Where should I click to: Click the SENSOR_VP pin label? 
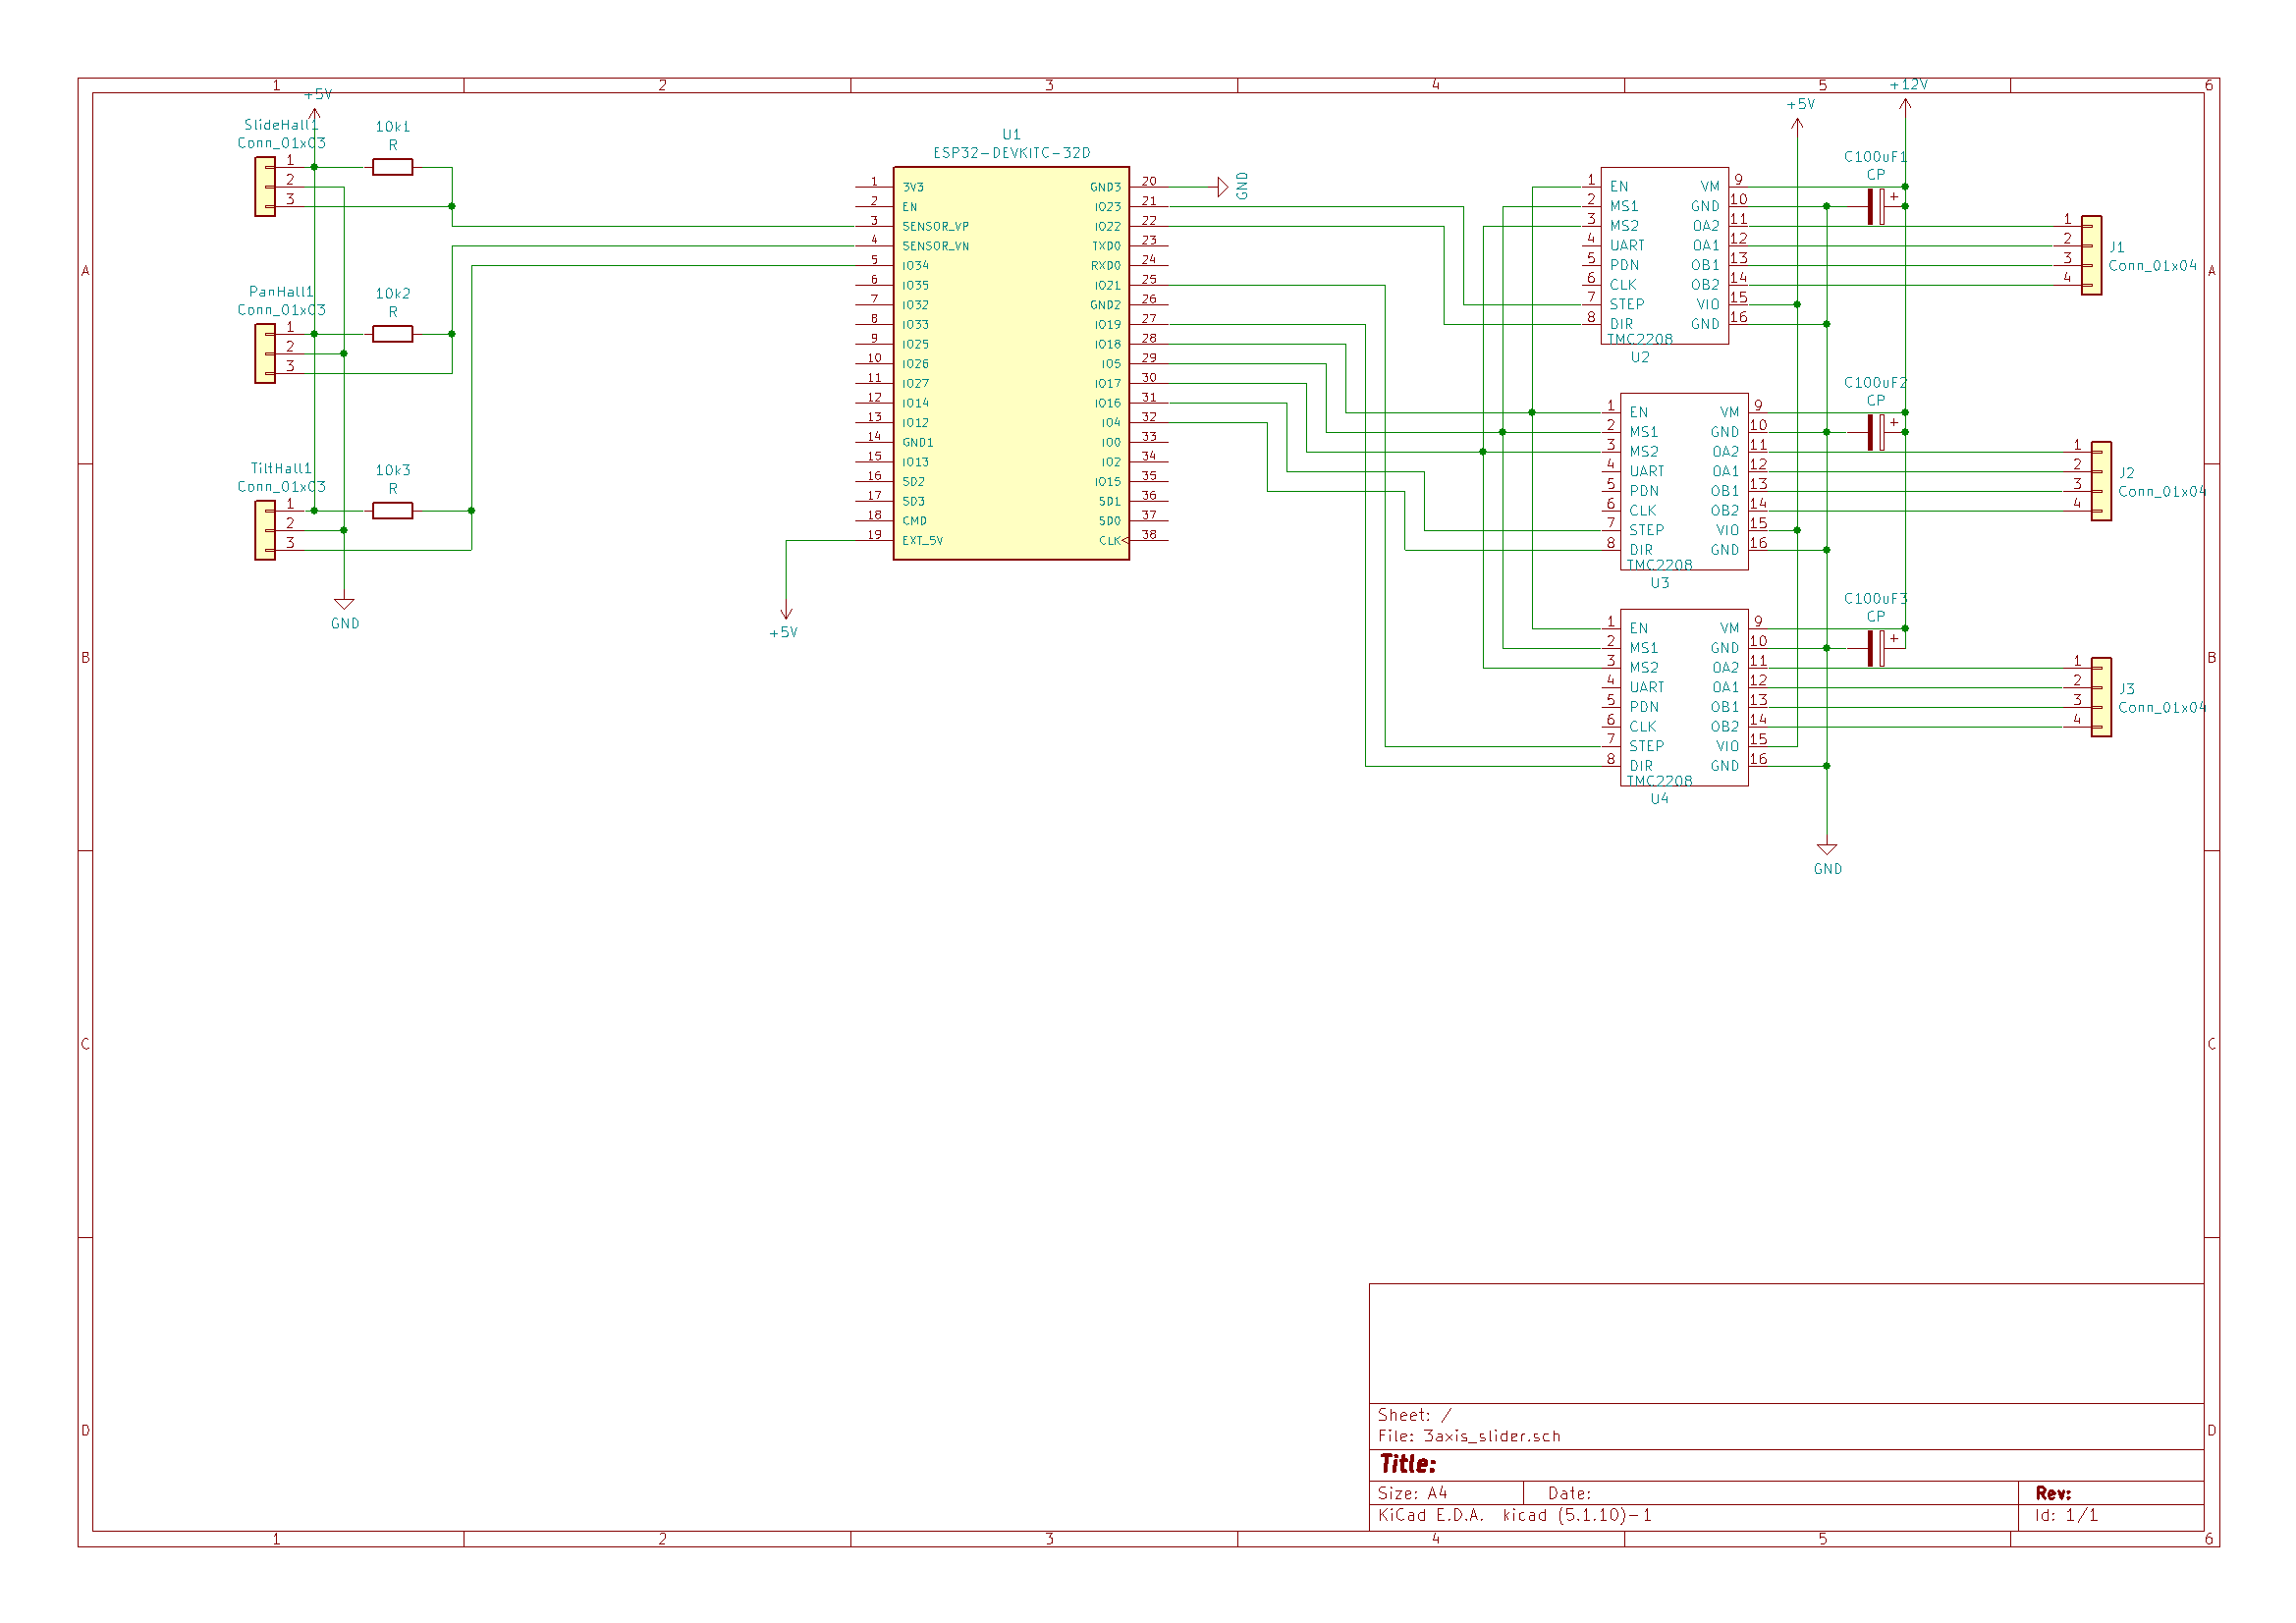(x=935, y=227)
